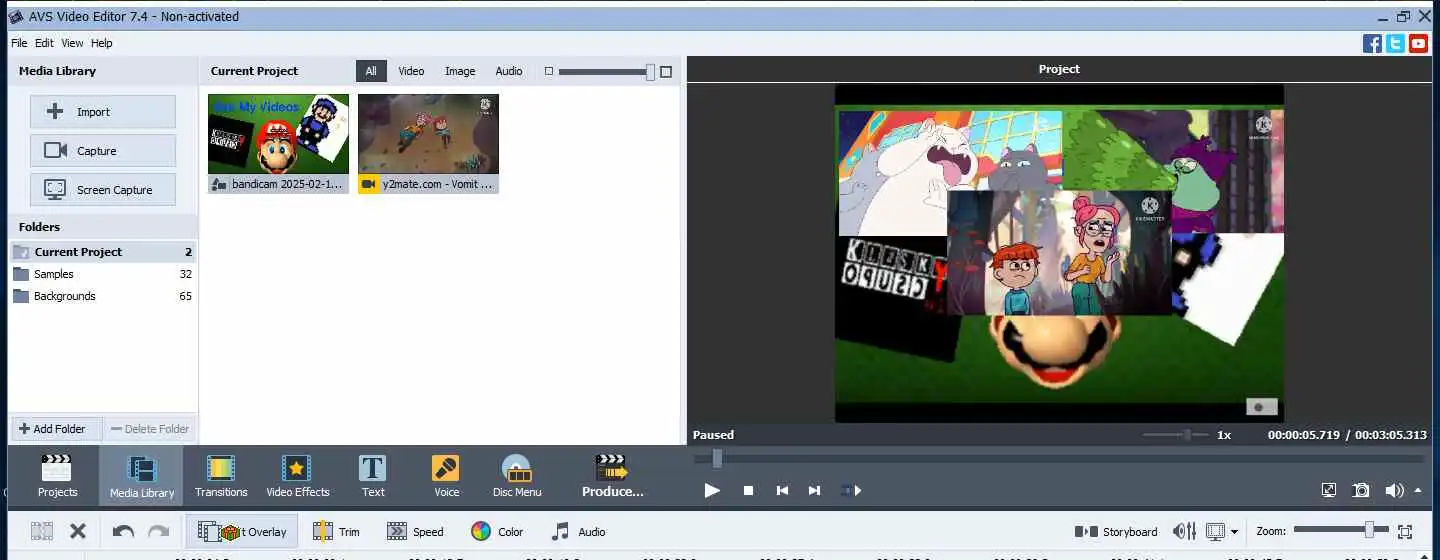1440x560 pixels.
Task: Undo the last action
Action: (123, 532)
